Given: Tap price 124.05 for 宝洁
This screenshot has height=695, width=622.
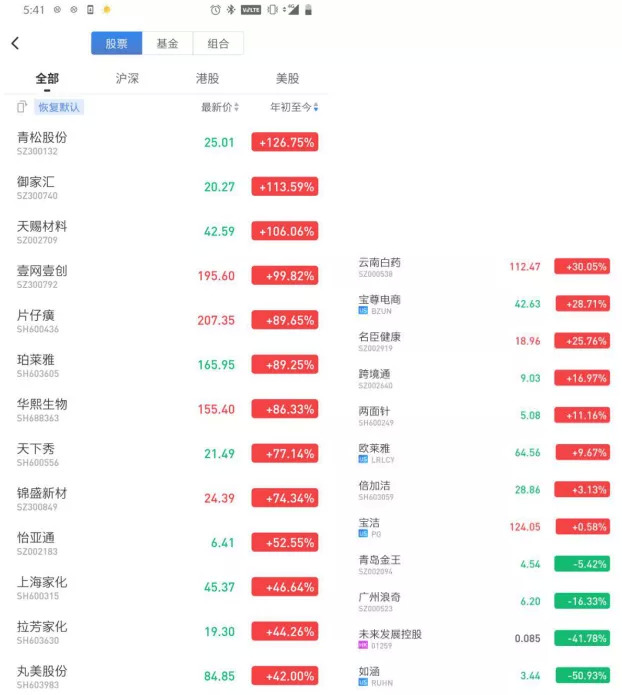Looking at the screenshot, I should (x=525, y=527).
